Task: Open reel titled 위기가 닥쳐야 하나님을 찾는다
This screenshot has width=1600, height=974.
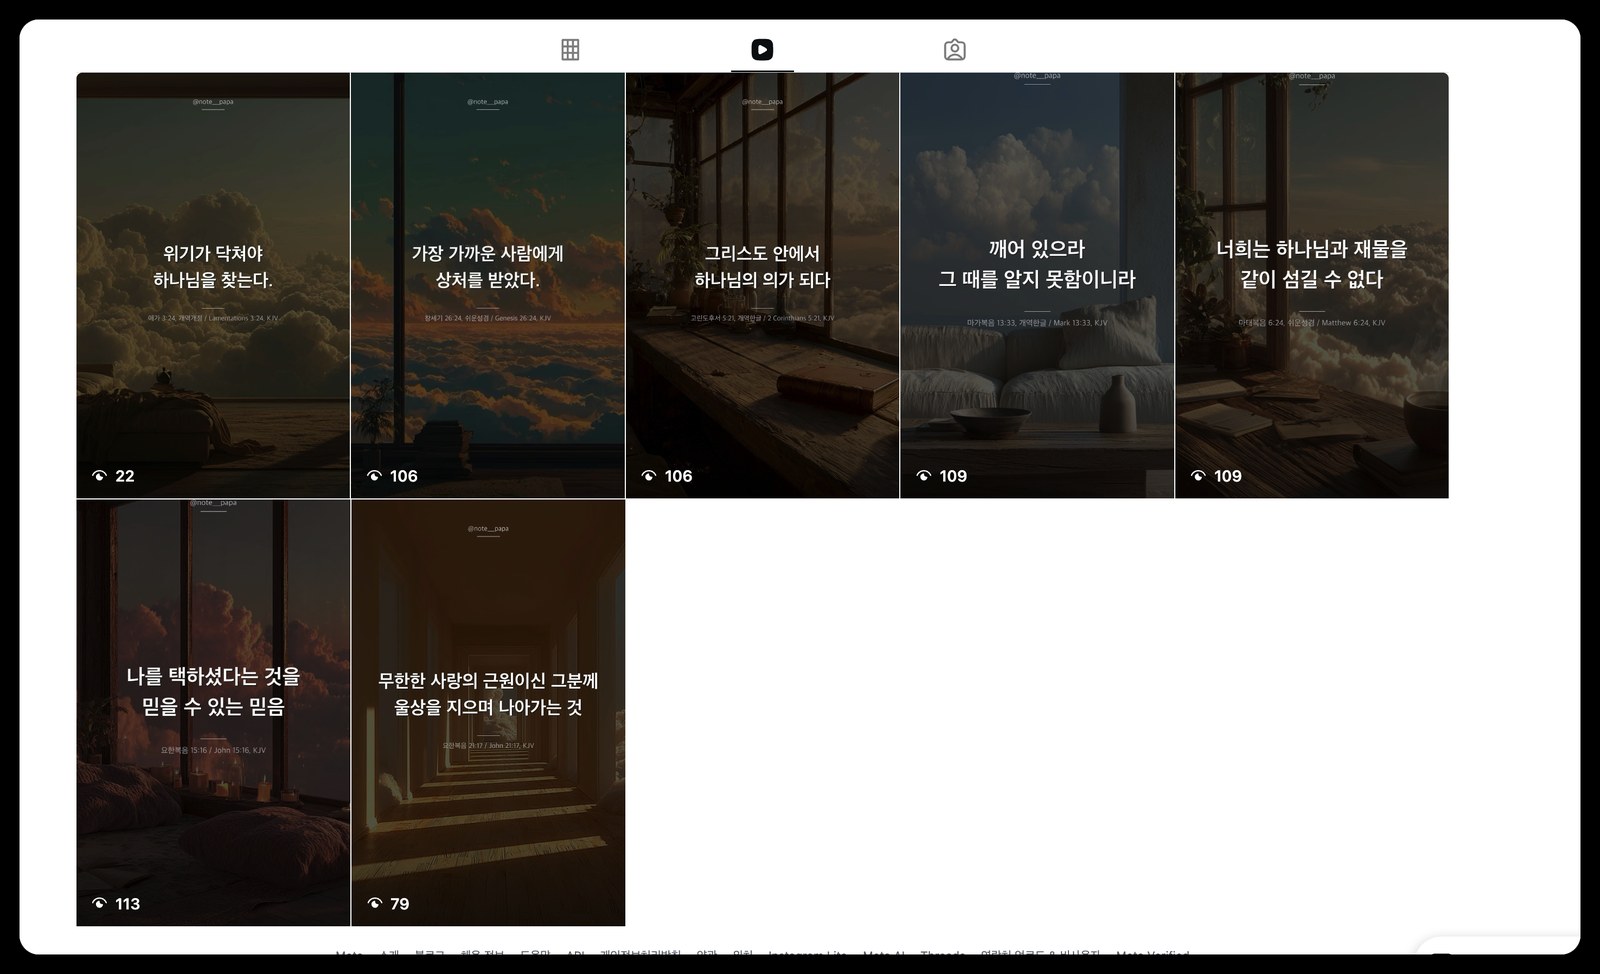Action: [x=213, y=285]
